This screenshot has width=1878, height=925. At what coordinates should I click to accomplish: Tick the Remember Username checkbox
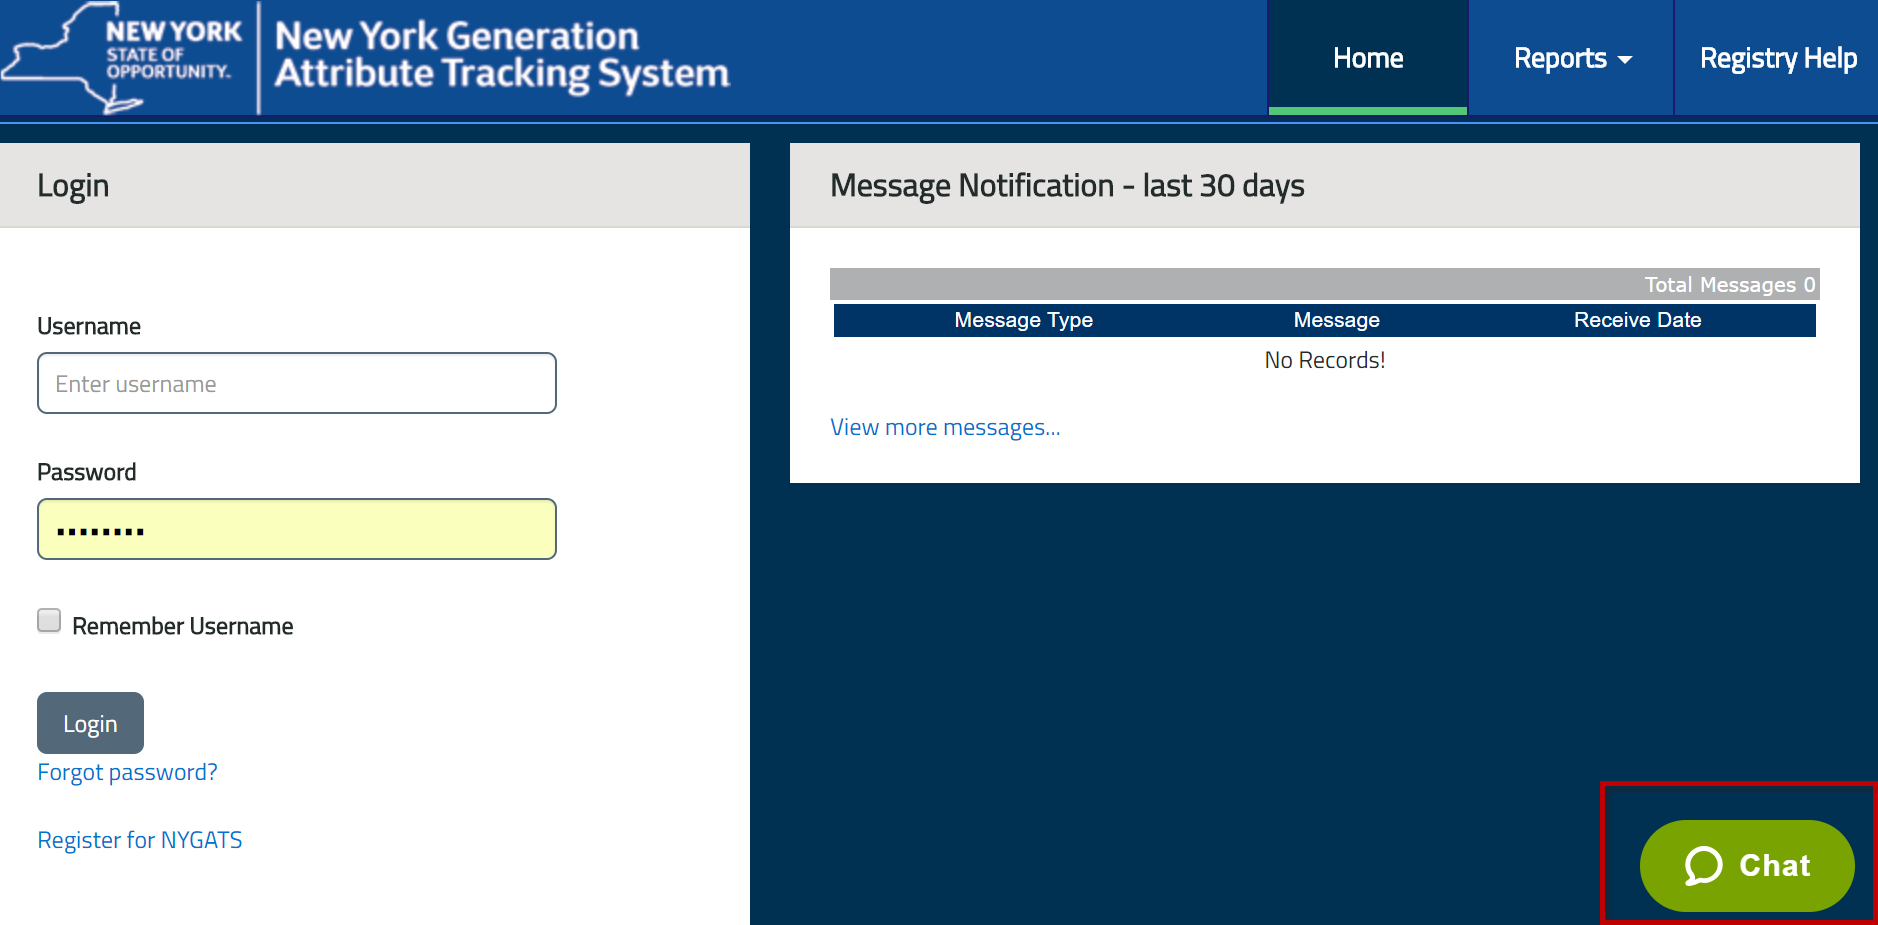coord(49,621)
